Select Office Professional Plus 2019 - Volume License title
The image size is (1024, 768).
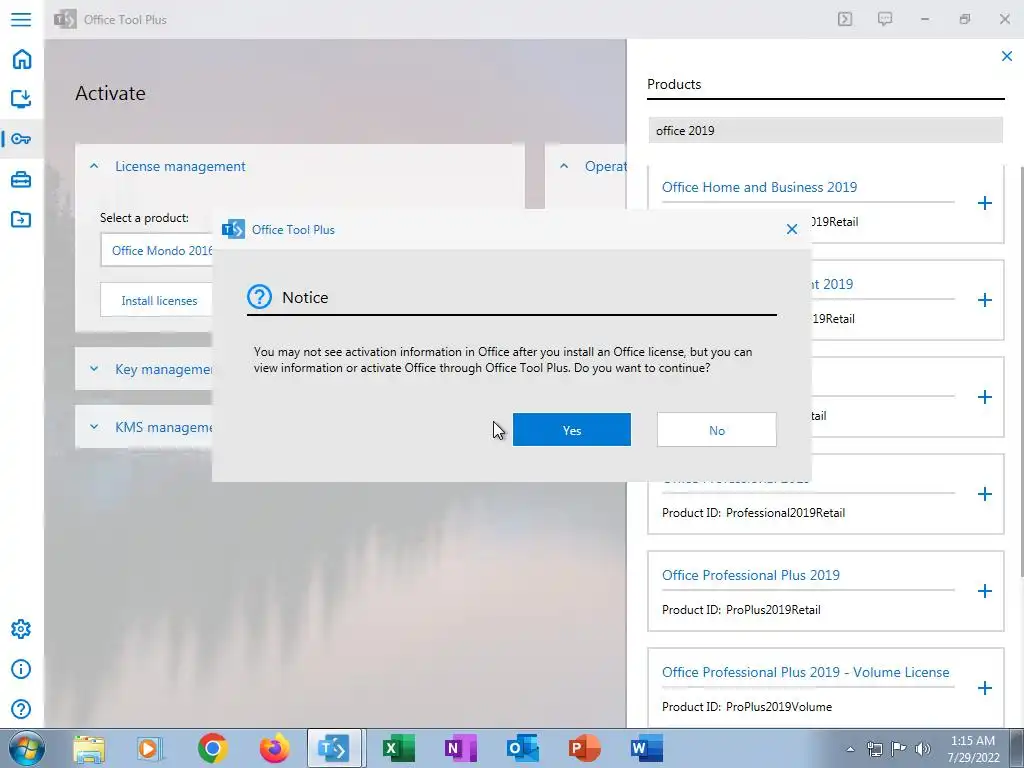pyautogui.click(x=805, y=672)
